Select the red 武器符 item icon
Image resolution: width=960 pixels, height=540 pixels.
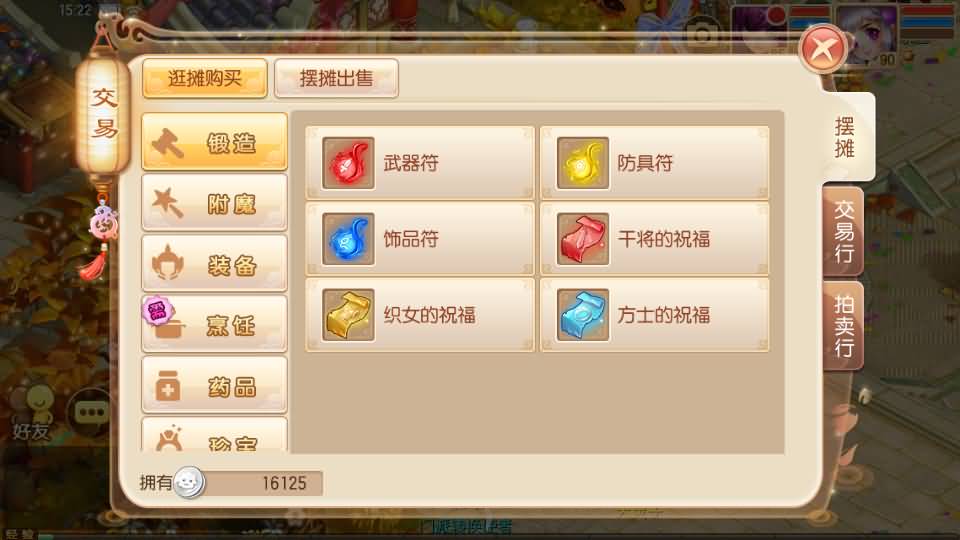point(348,163)
